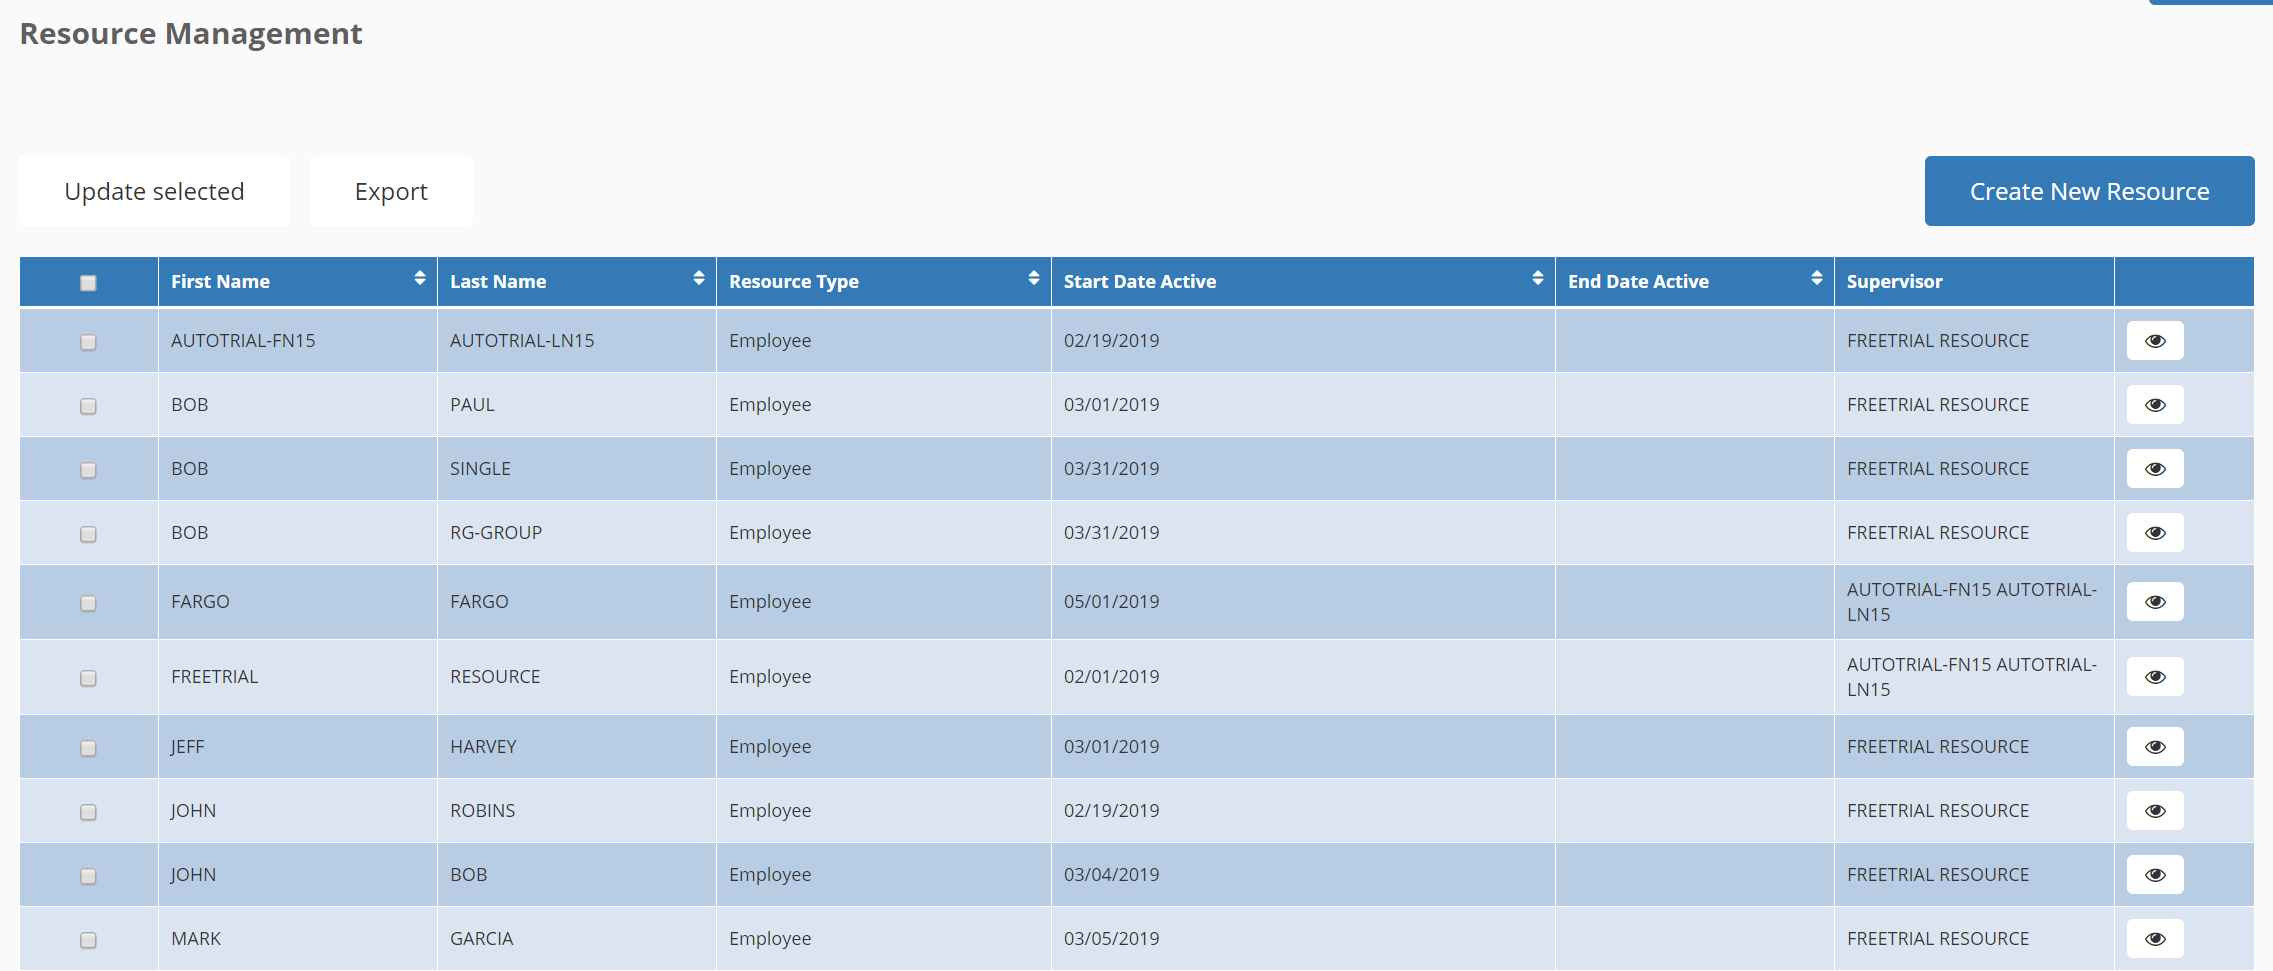Viewport: 2273px width, 971px height.
Task: Export the resource list
Action: tap(391, 191)
